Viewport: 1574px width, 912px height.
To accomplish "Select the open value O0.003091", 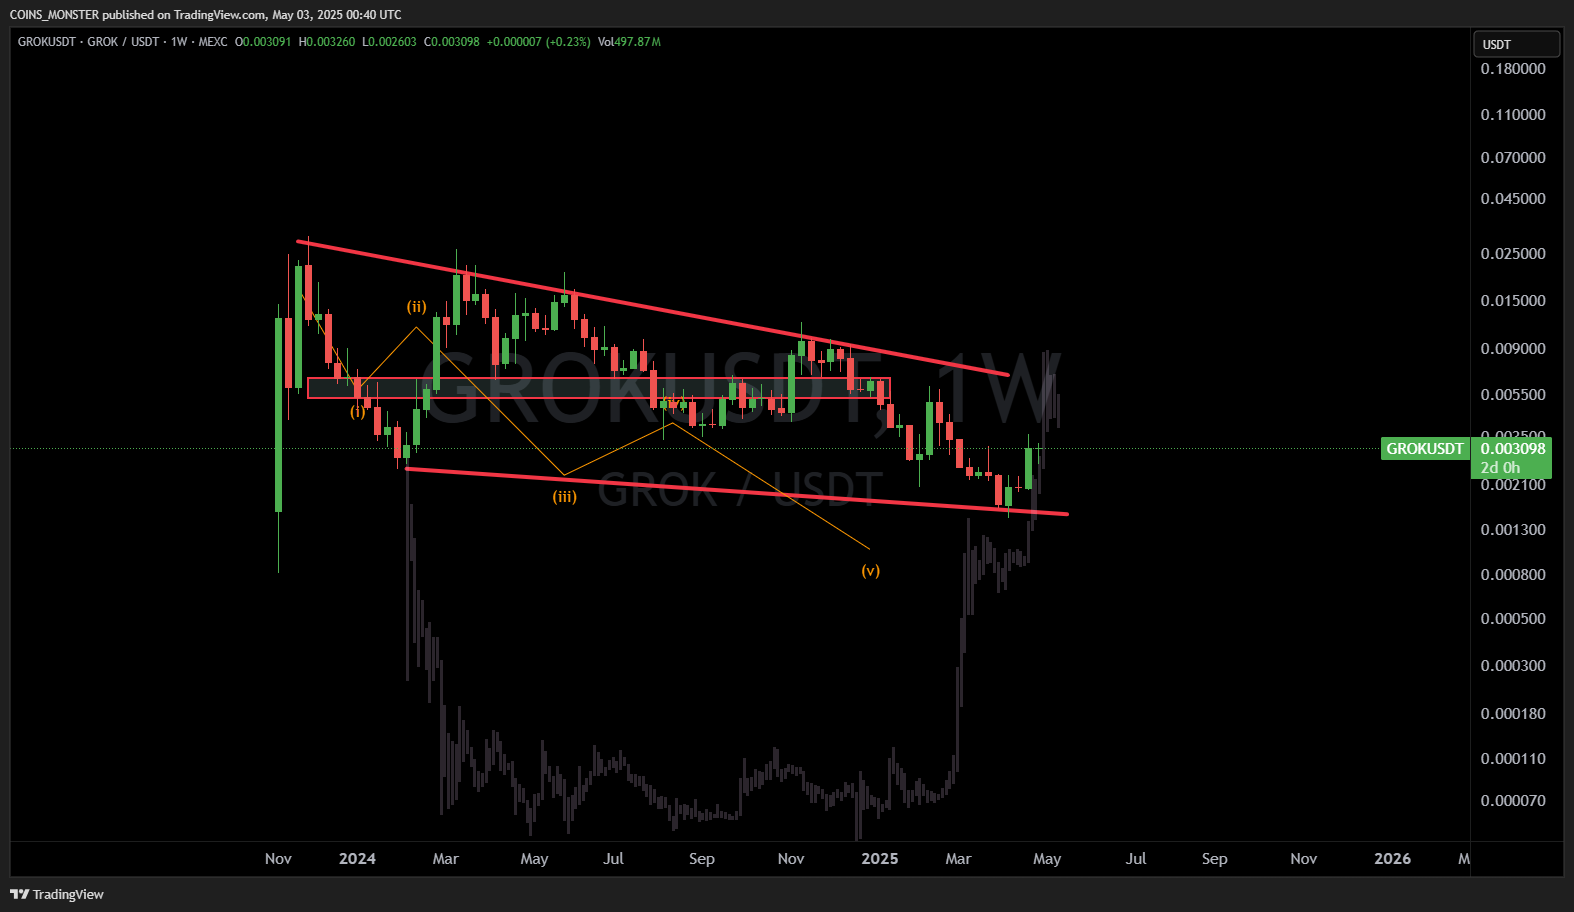I will click(263, 42).
